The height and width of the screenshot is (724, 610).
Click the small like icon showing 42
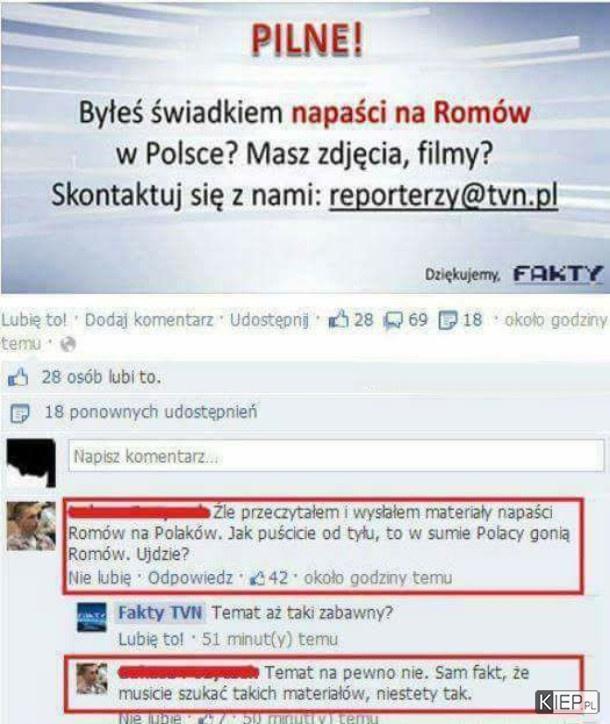point(257,578)
